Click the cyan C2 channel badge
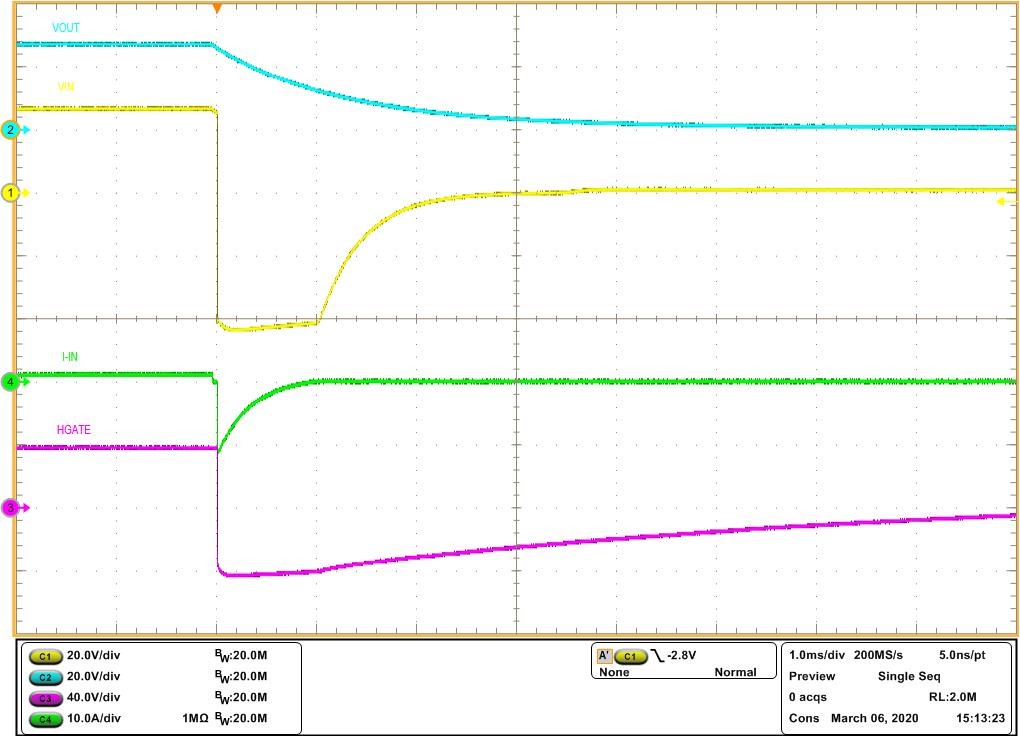The height and width of the screenshot is (736, 1020). click(44, 677)
